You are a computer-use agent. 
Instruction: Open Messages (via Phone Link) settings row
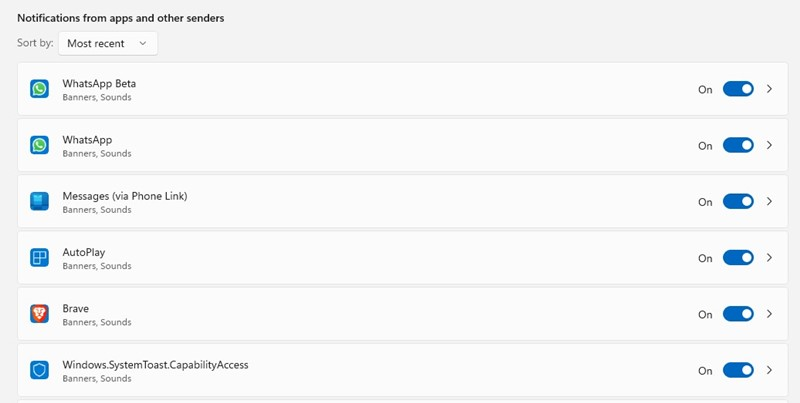tap(403, 202)
